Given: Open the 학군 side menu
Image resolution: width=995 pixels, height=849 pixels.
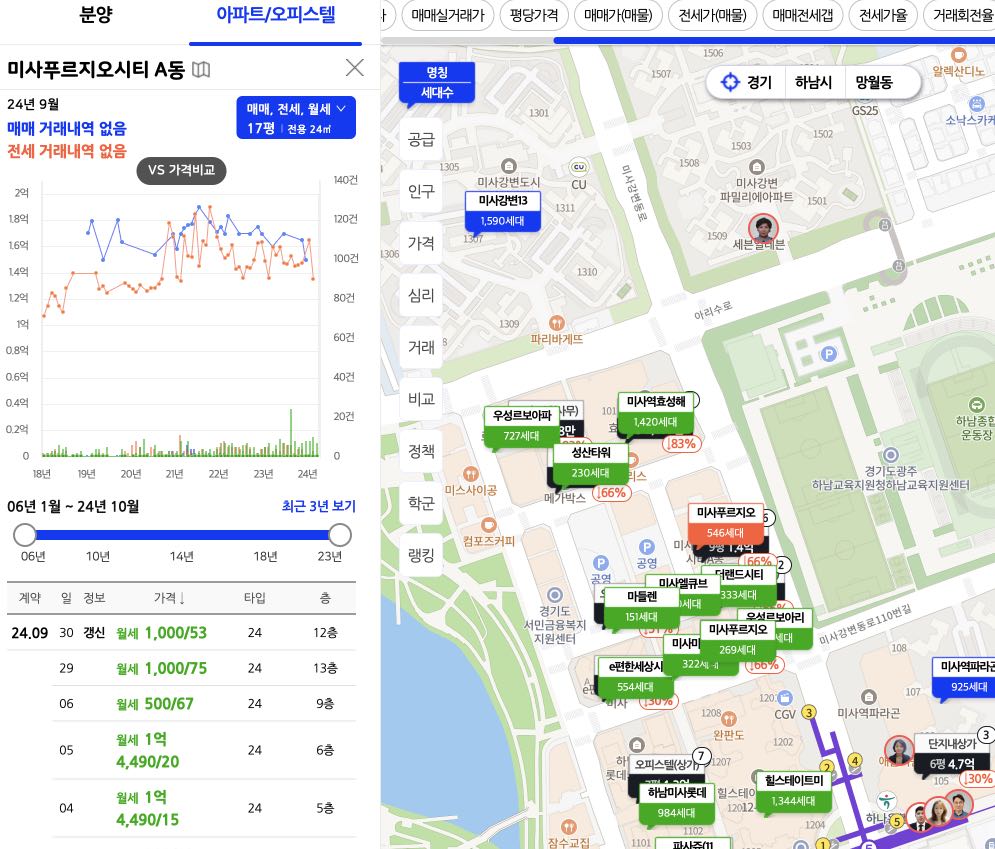Looking at the screenshot, I should pos(421,503).
